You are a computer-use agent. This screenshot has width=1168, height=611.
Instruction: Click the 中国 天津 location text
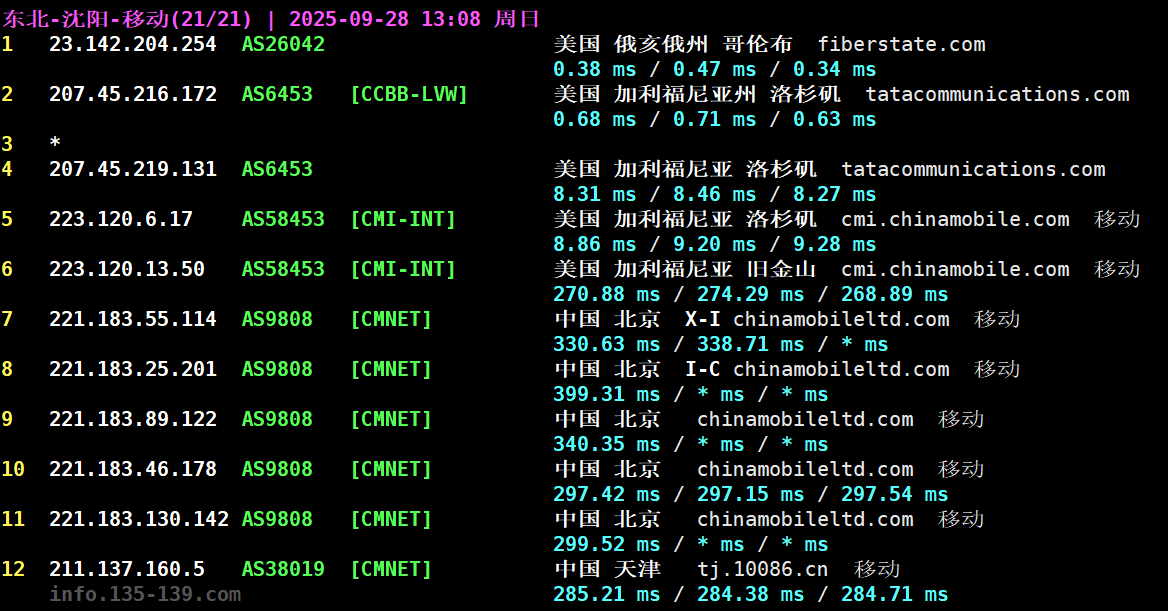[x=607, y=570]
